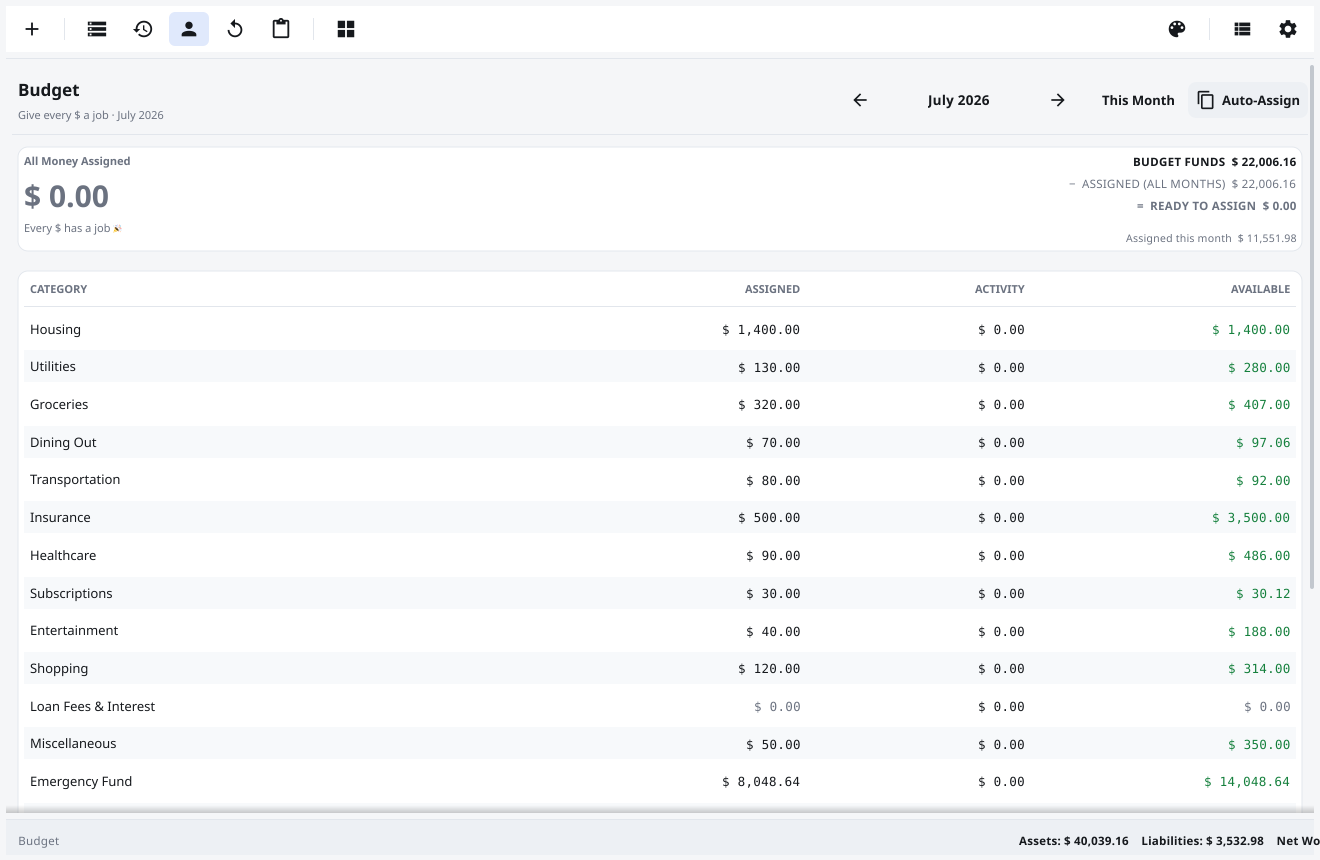The height and width of the screenshot is (860, 1320).
Task: Click Liabilities $ 3,532.98 in status bar
Action: [1202, 841]
